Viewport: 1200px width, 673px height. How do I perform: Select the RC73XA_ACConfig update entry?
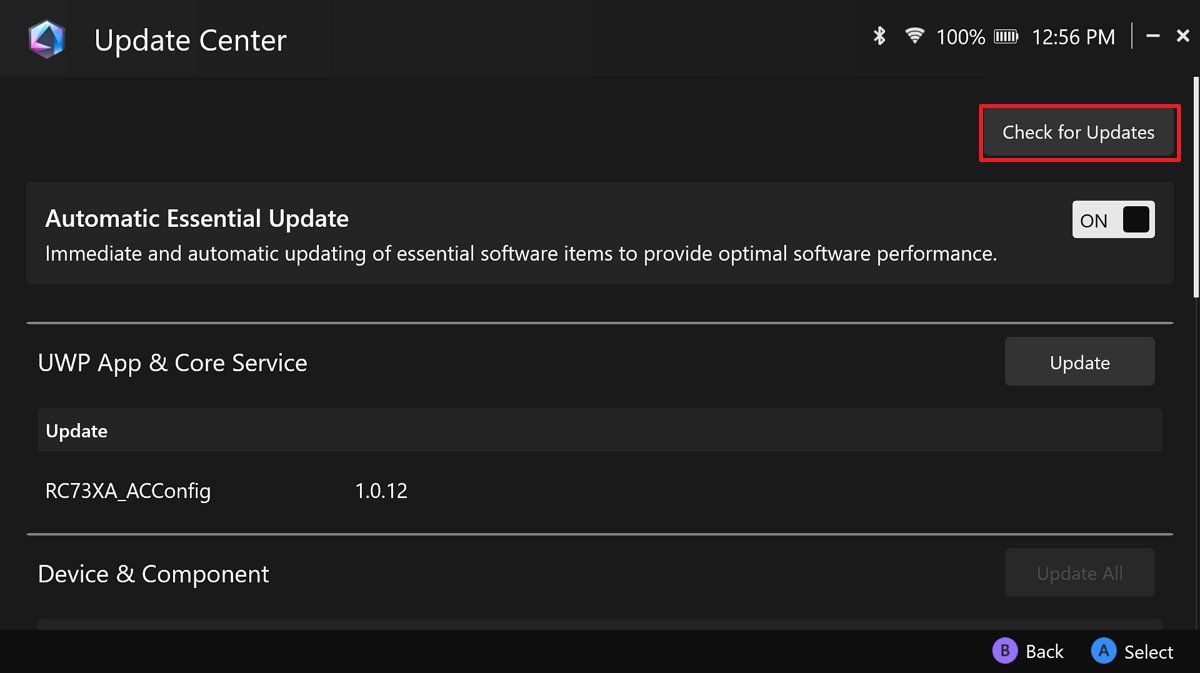[128, 491]
